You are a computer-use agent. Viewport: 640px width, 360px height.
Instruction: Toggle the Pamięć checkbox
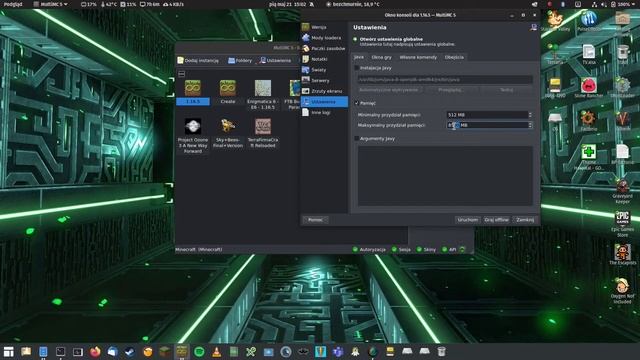click(357, 103)
